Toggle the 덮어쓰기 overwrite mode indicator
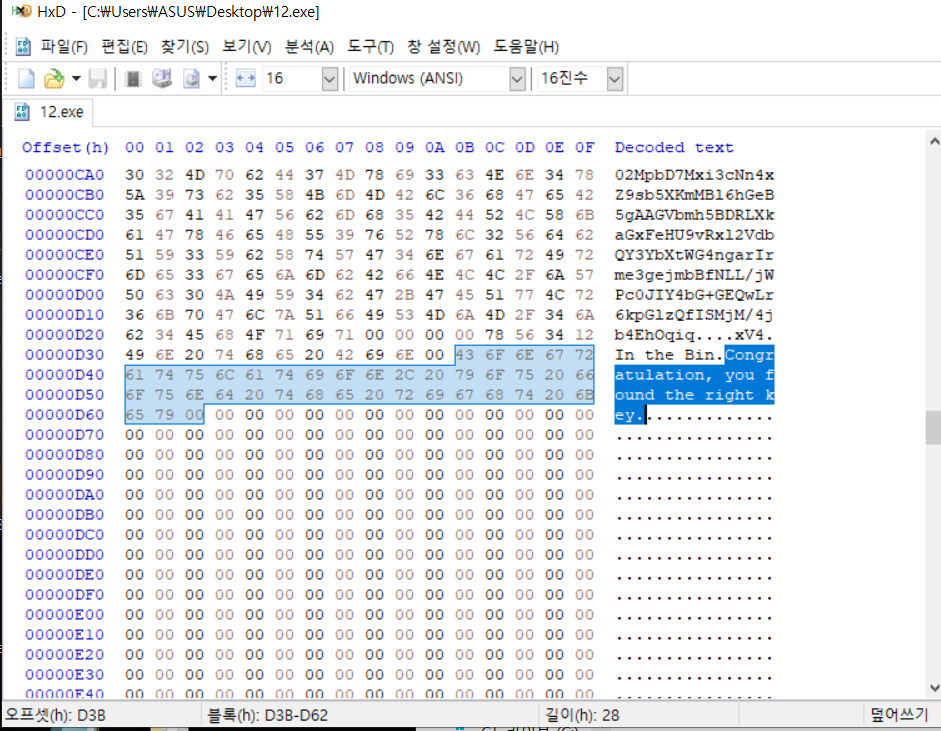Viewport: 941px width, 731px height. [898, 715]
